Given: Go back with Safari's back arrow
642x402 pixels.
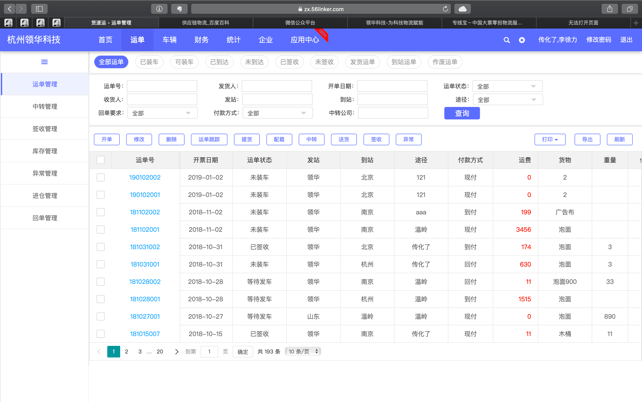Looking at the screenshot, I should [9, 9].
